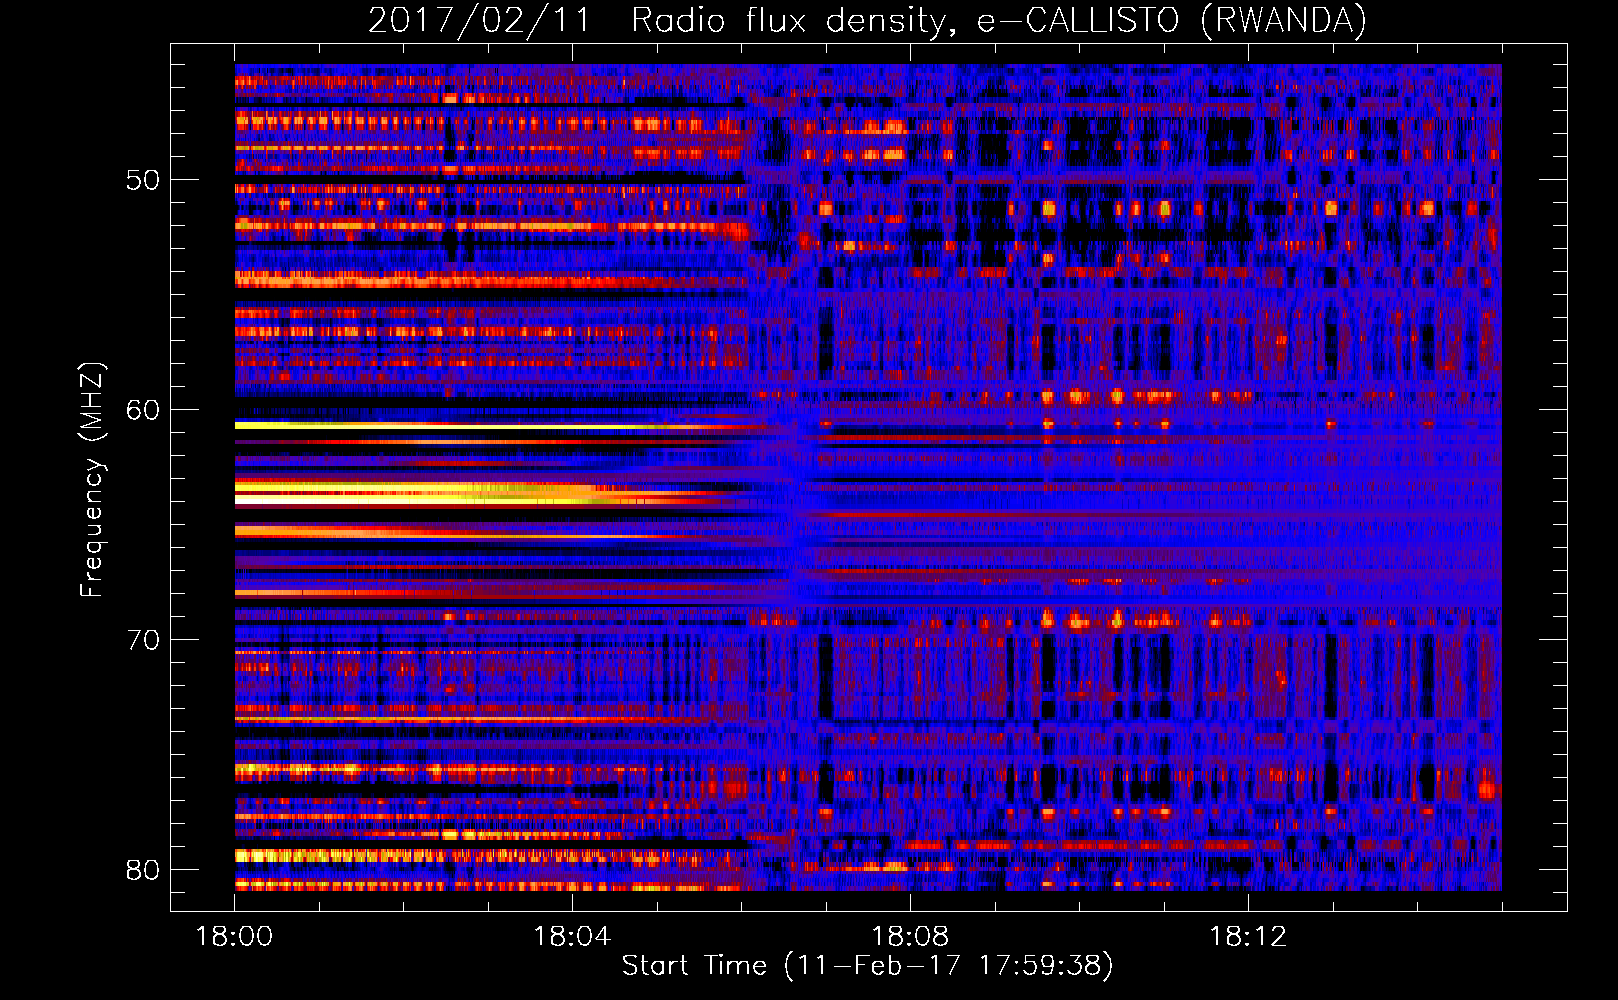Click the 60 frequency tick label
The image size is (1618, 1000).
(143, 410)
